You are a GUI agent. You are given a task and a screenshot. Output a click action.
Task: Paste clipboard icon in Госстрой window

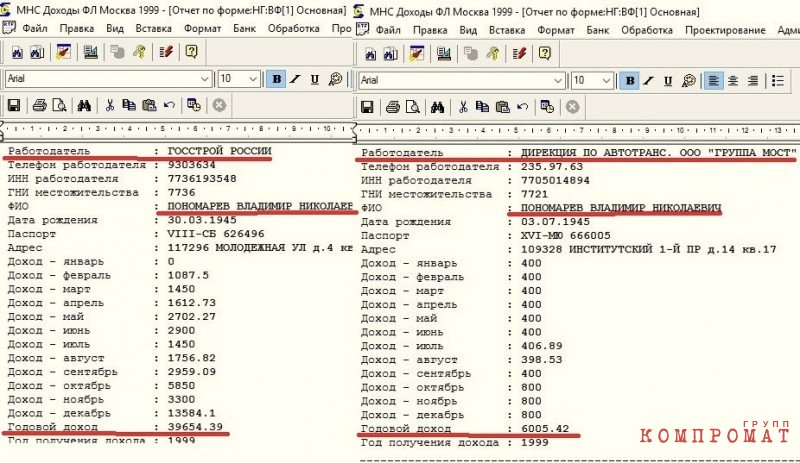(x=149, y=105)
